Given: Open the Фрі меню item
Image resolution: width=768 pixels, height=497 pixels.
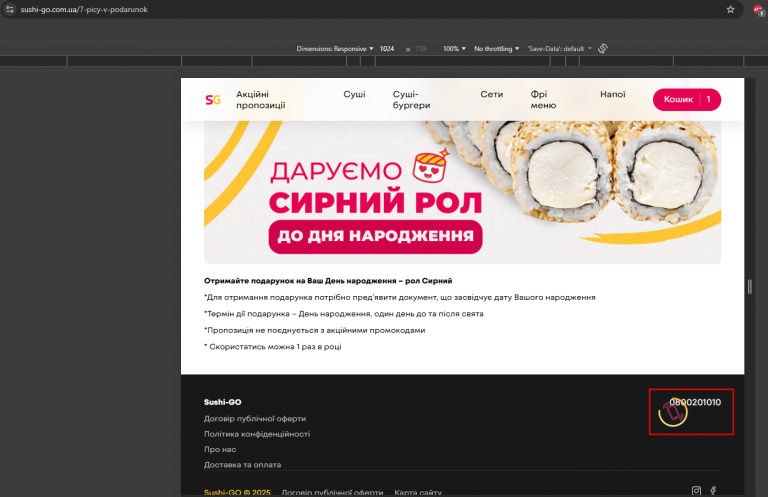Looking at the screenshot, I should [x=543, y=99].
